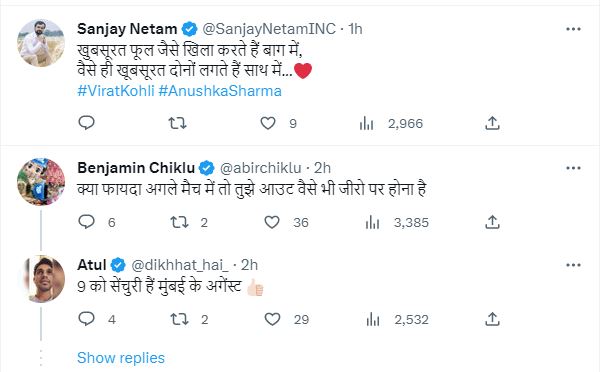Open Sanjay Netam's profile picture
Screen dimensions: 604x372
tap(41, 43)
